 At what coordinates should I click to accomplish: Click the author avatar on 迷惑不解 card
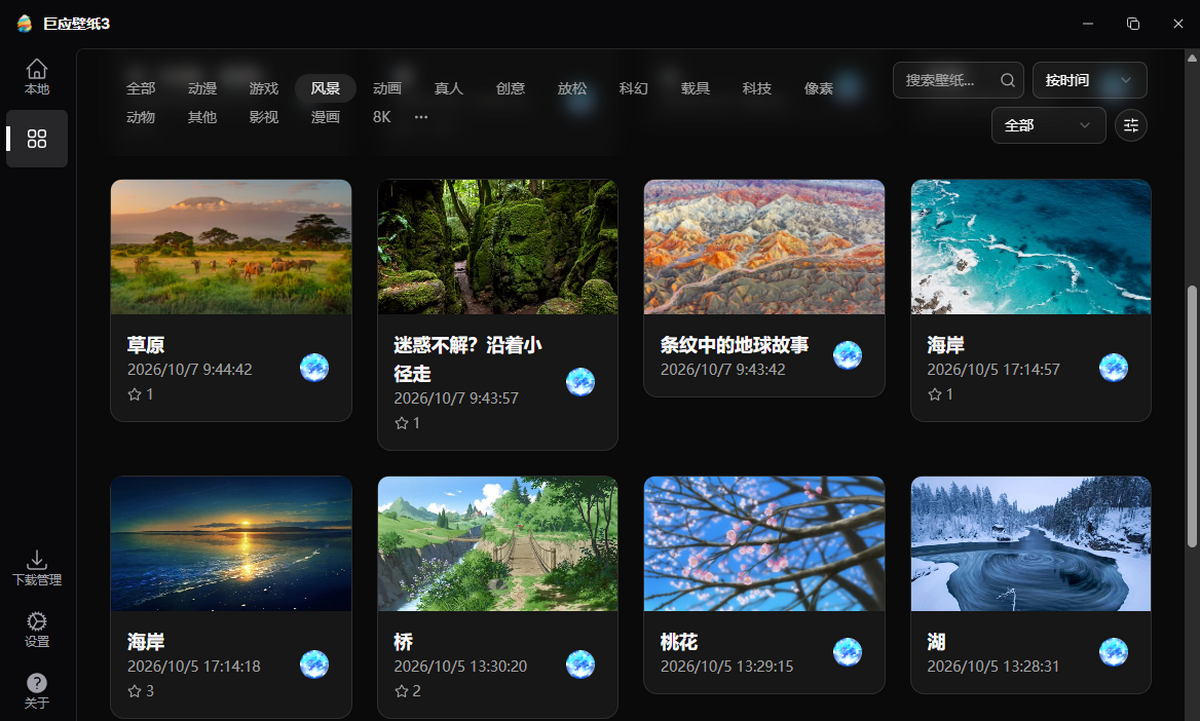tap(581, 381)
